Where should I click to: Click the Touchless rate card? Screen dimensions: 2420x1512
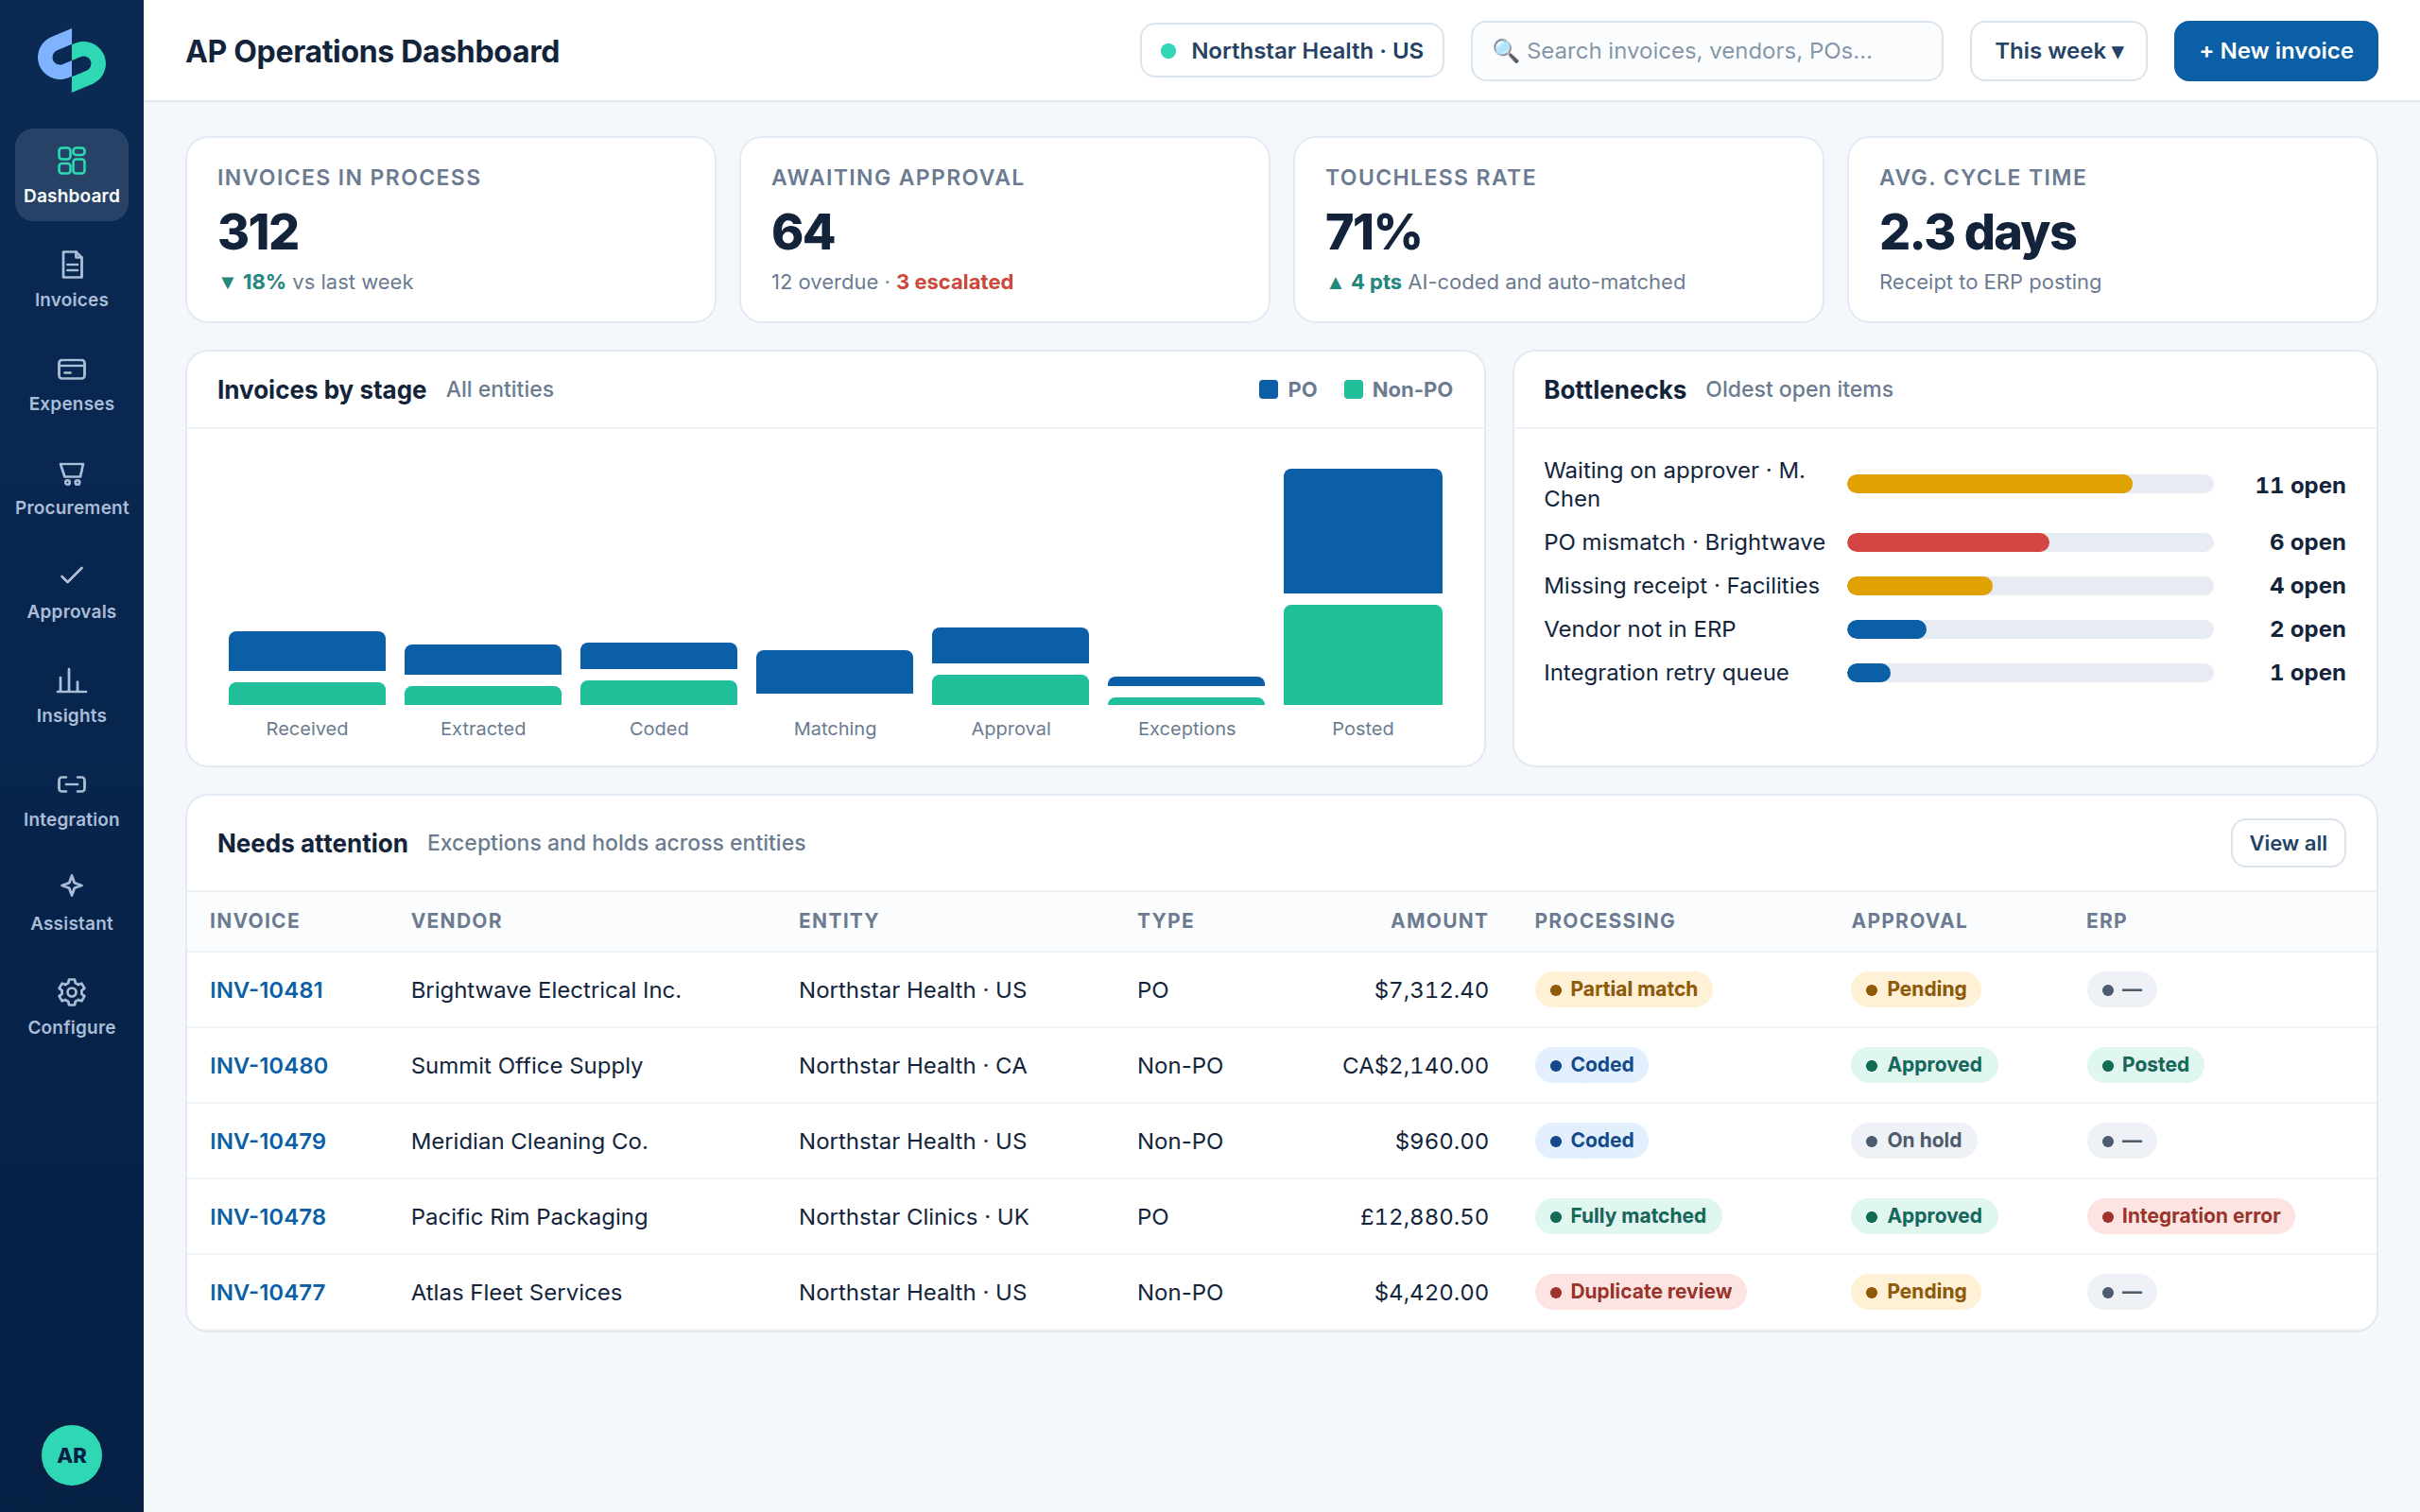point(1558,230)
